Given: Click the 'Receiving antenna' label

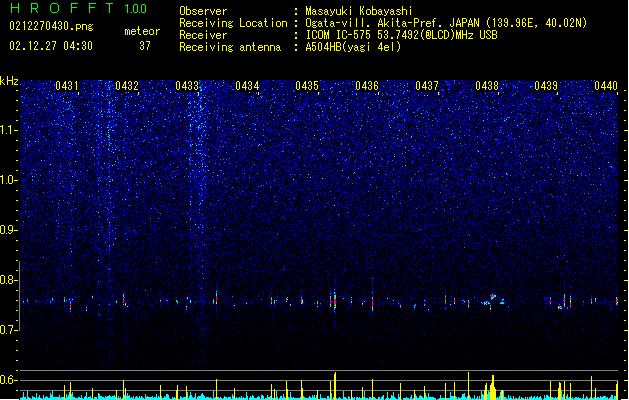Looking at the screenshot, I should [x=230, y=47].
